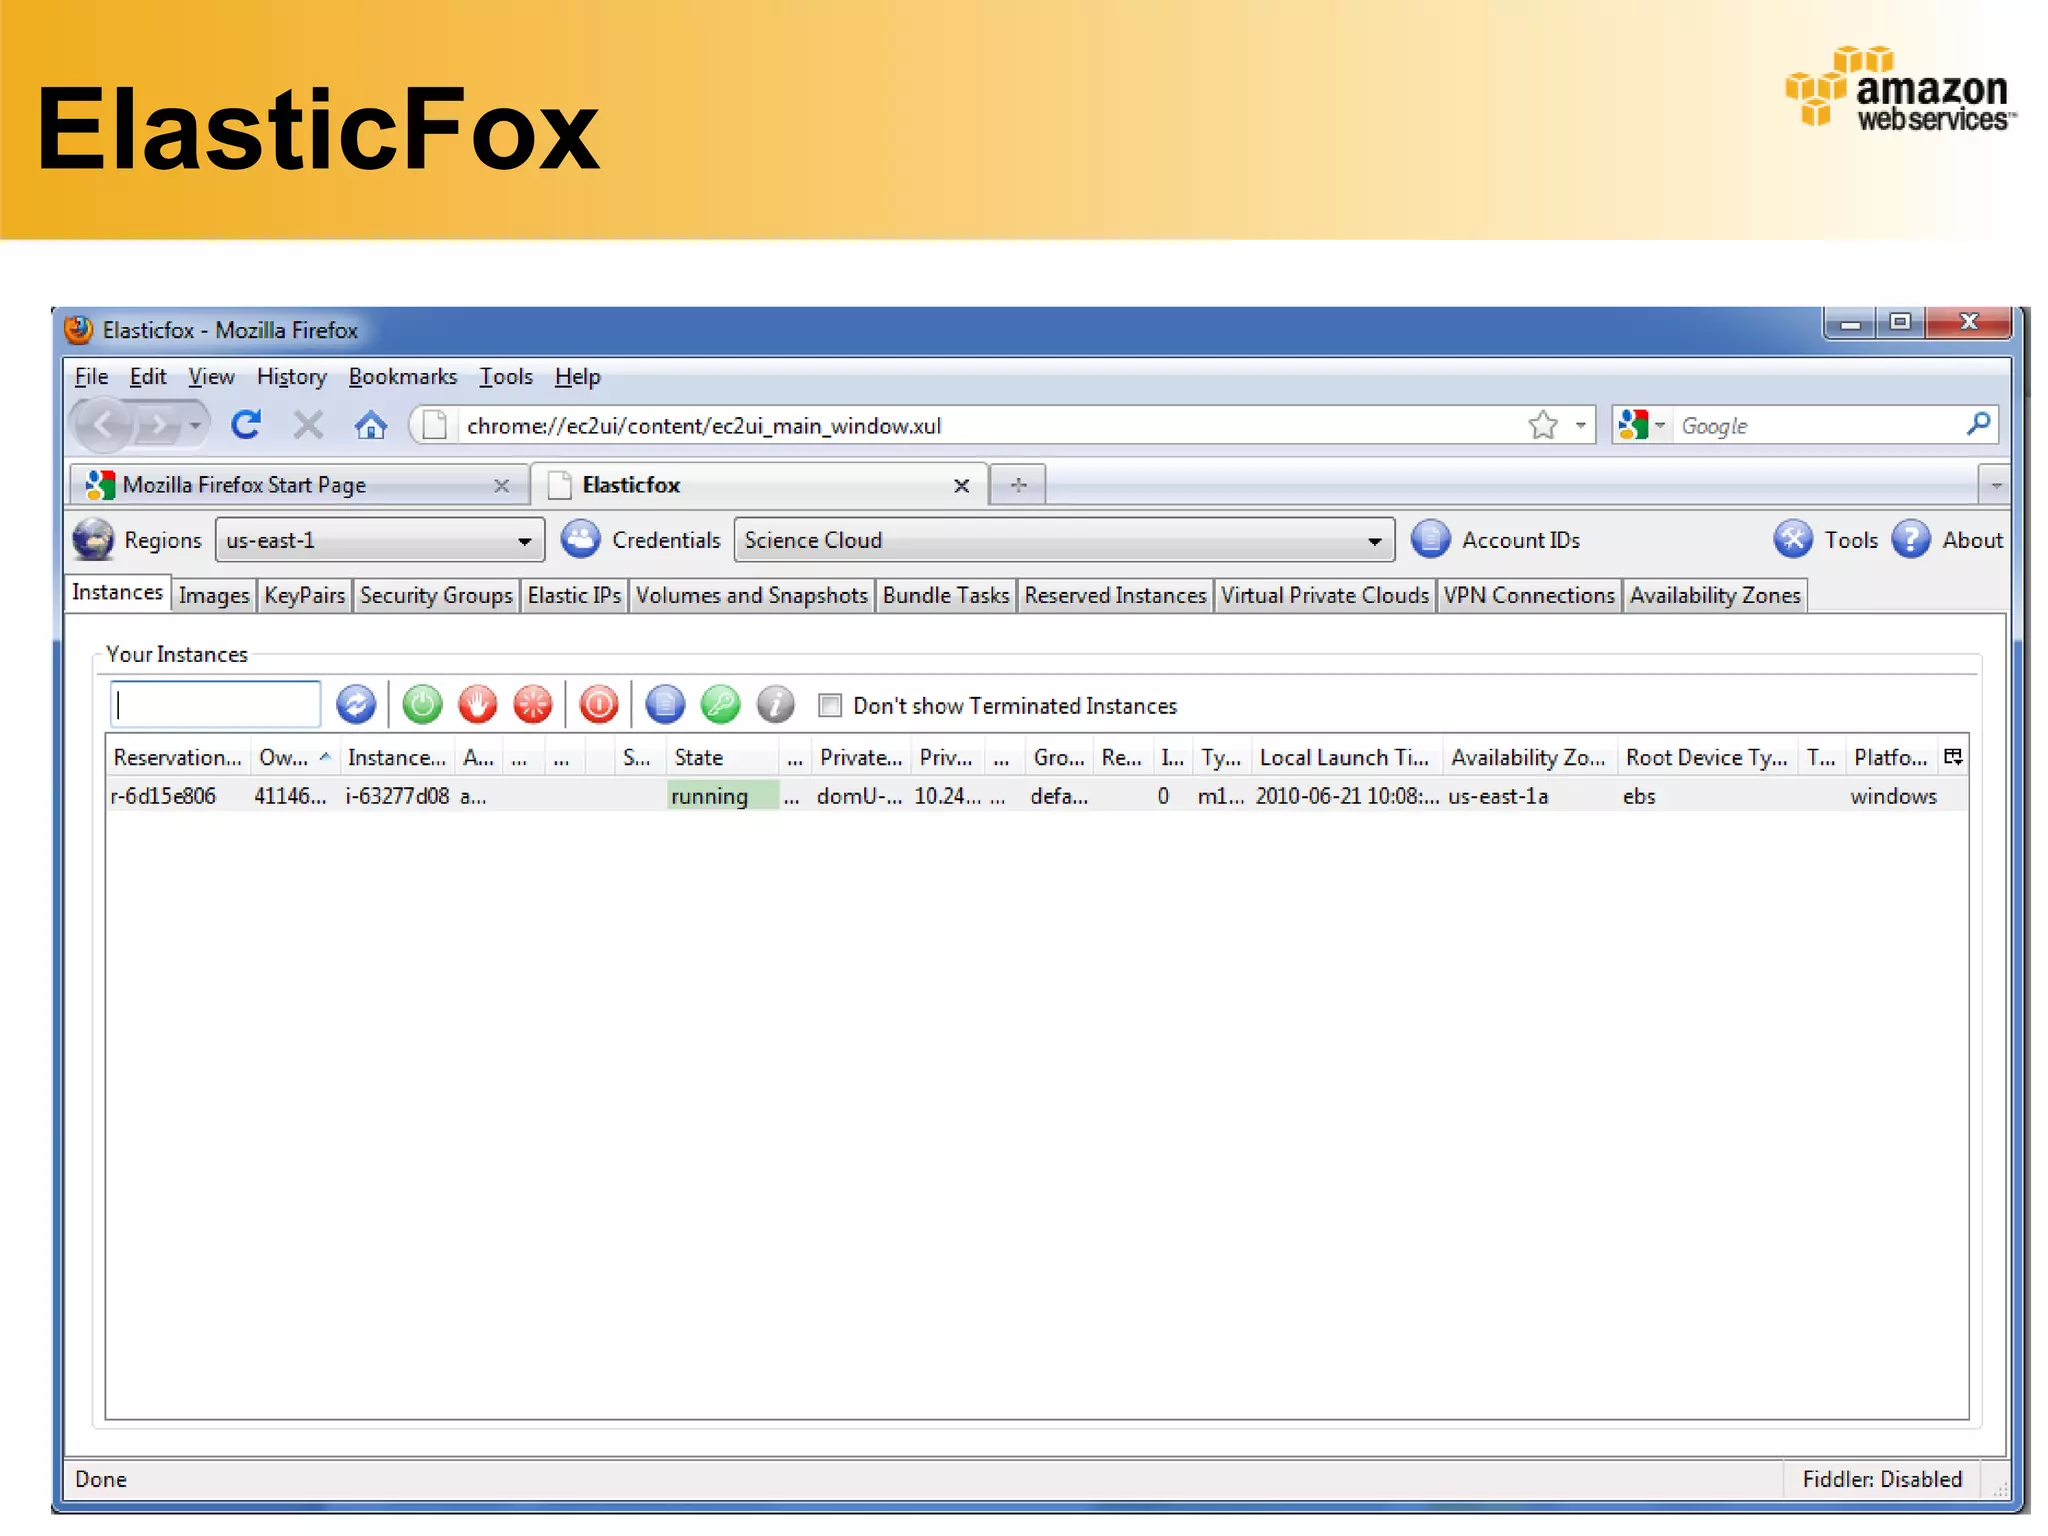Switch to the KeyPairs tab

tap(304, 596)
